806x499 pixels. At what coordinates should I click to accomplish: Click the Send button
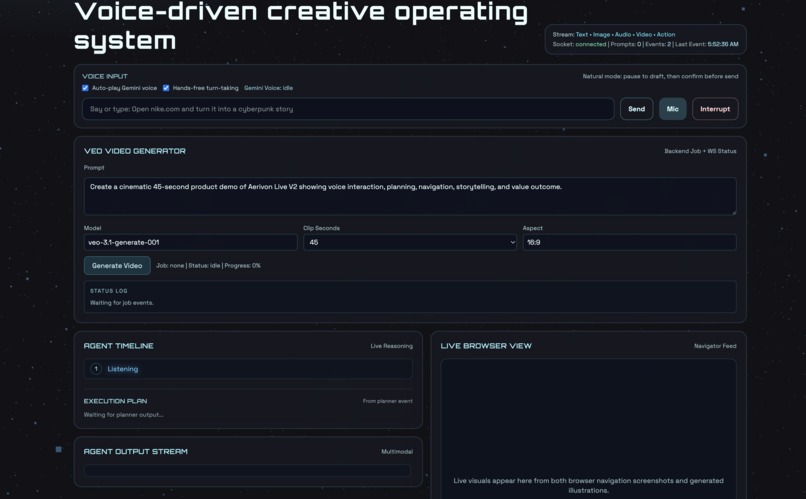point(636,109)
